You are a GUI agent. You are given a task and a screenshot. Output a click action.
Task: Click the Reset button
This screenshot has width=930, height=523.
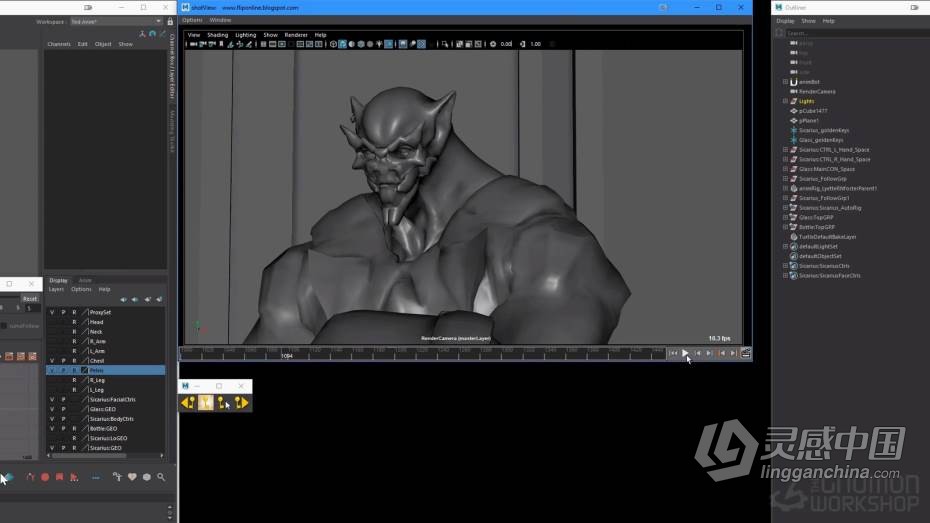pos(30,299)
